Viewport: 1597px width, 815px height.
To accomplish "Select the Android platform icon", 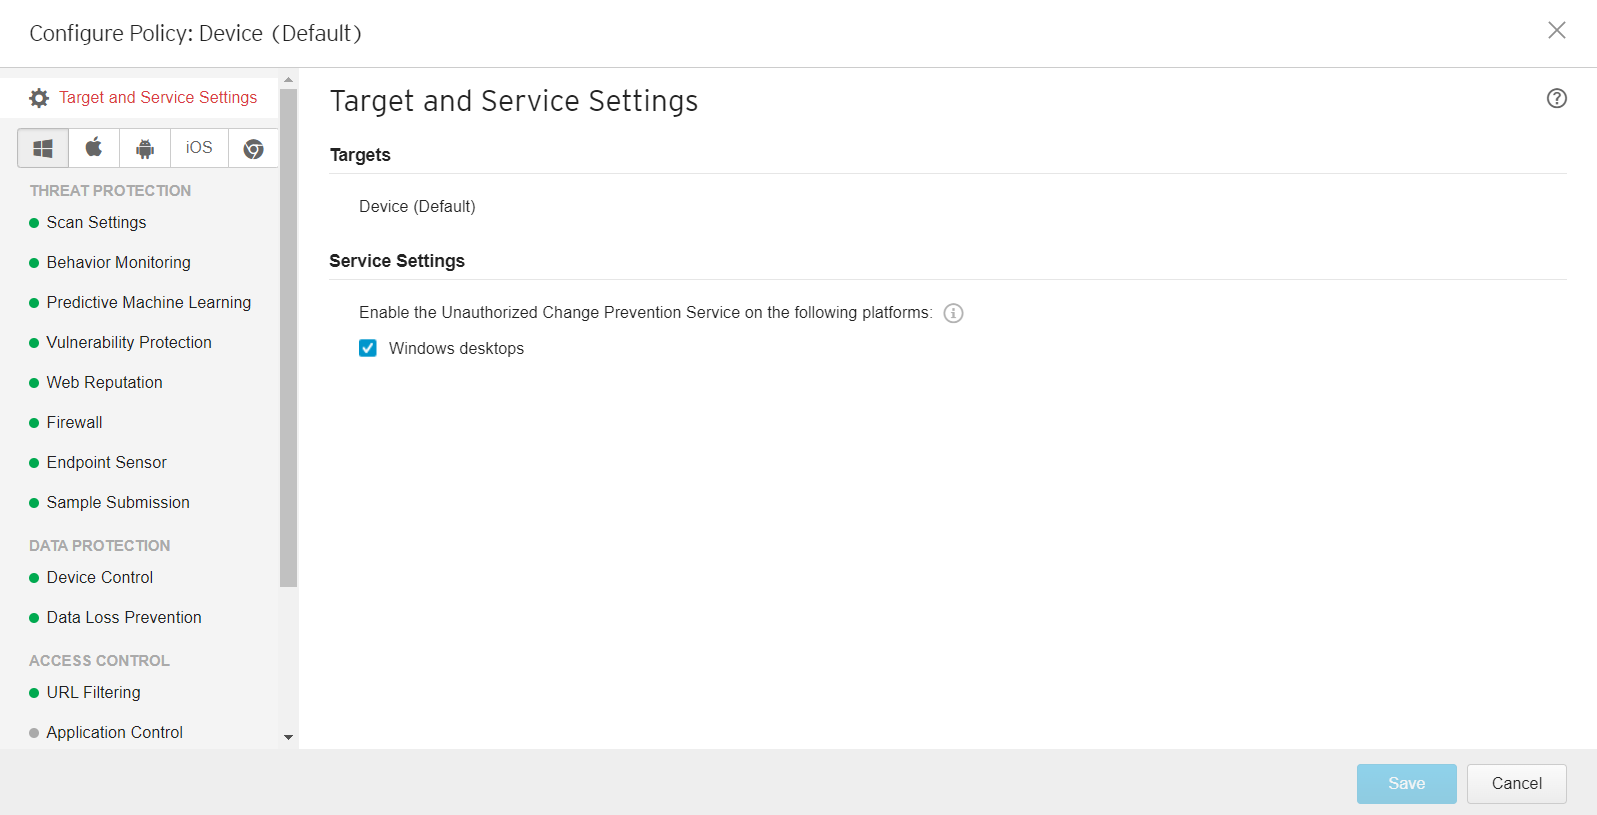I will click(145, 148).
